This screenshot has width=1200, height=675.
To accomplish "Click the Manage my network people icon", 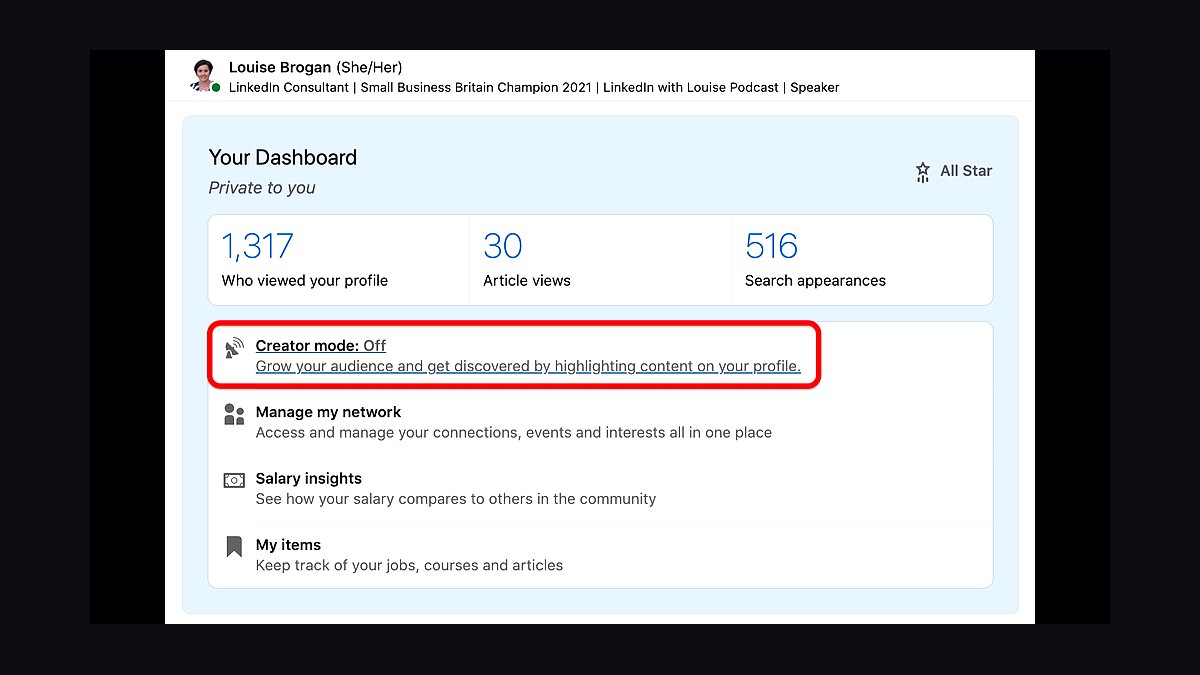I will tap(234, 414).
